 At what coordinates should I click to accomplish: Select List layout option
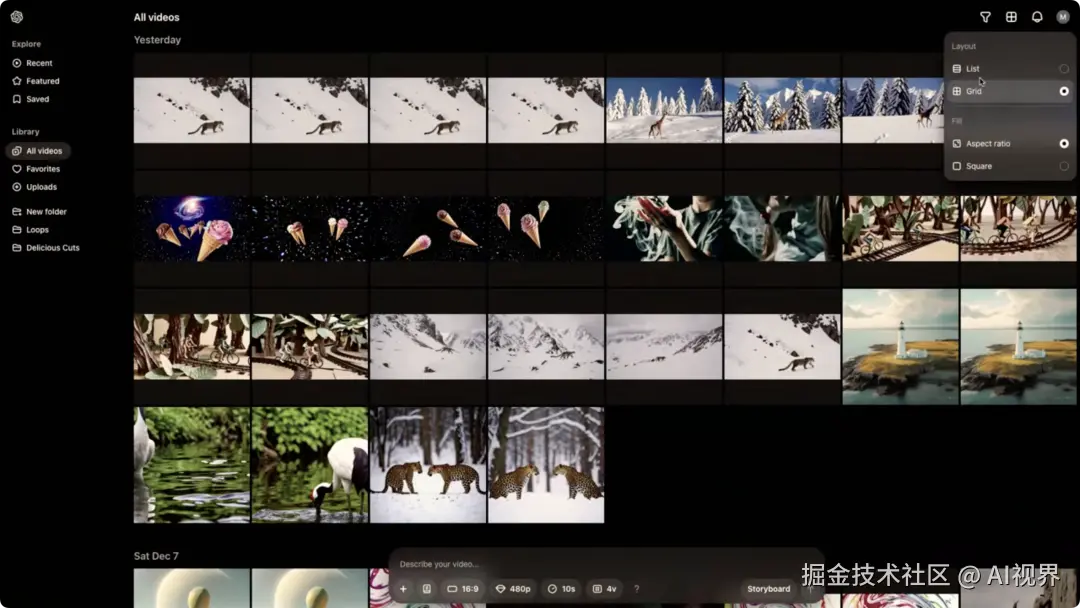1010,69
